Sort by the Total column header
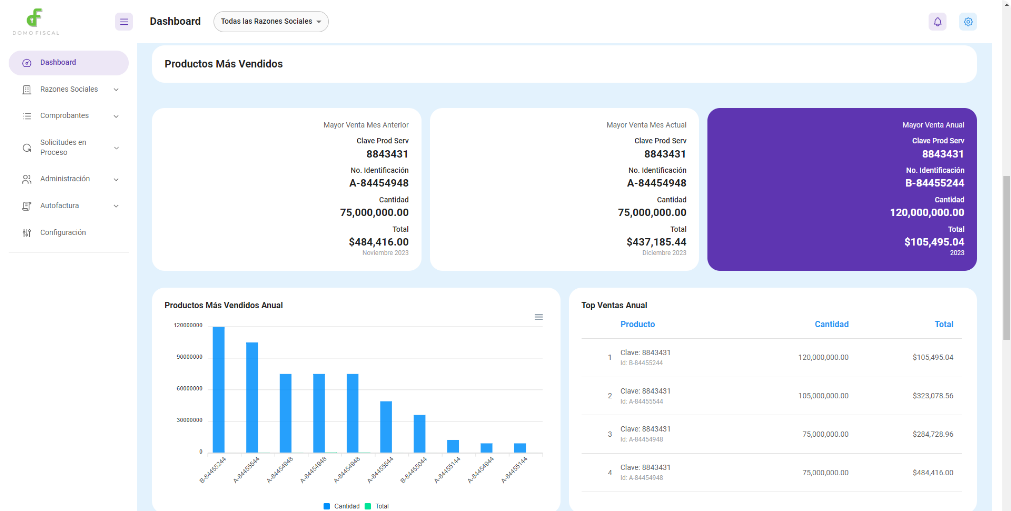The height and width of the screenshot is (511, 1011). click(944, 324)
